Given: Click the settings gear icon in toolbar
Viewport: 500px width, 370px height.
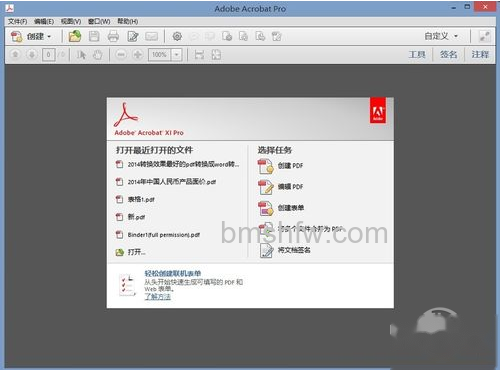Looking at the screenshot, I should [177, 36].
